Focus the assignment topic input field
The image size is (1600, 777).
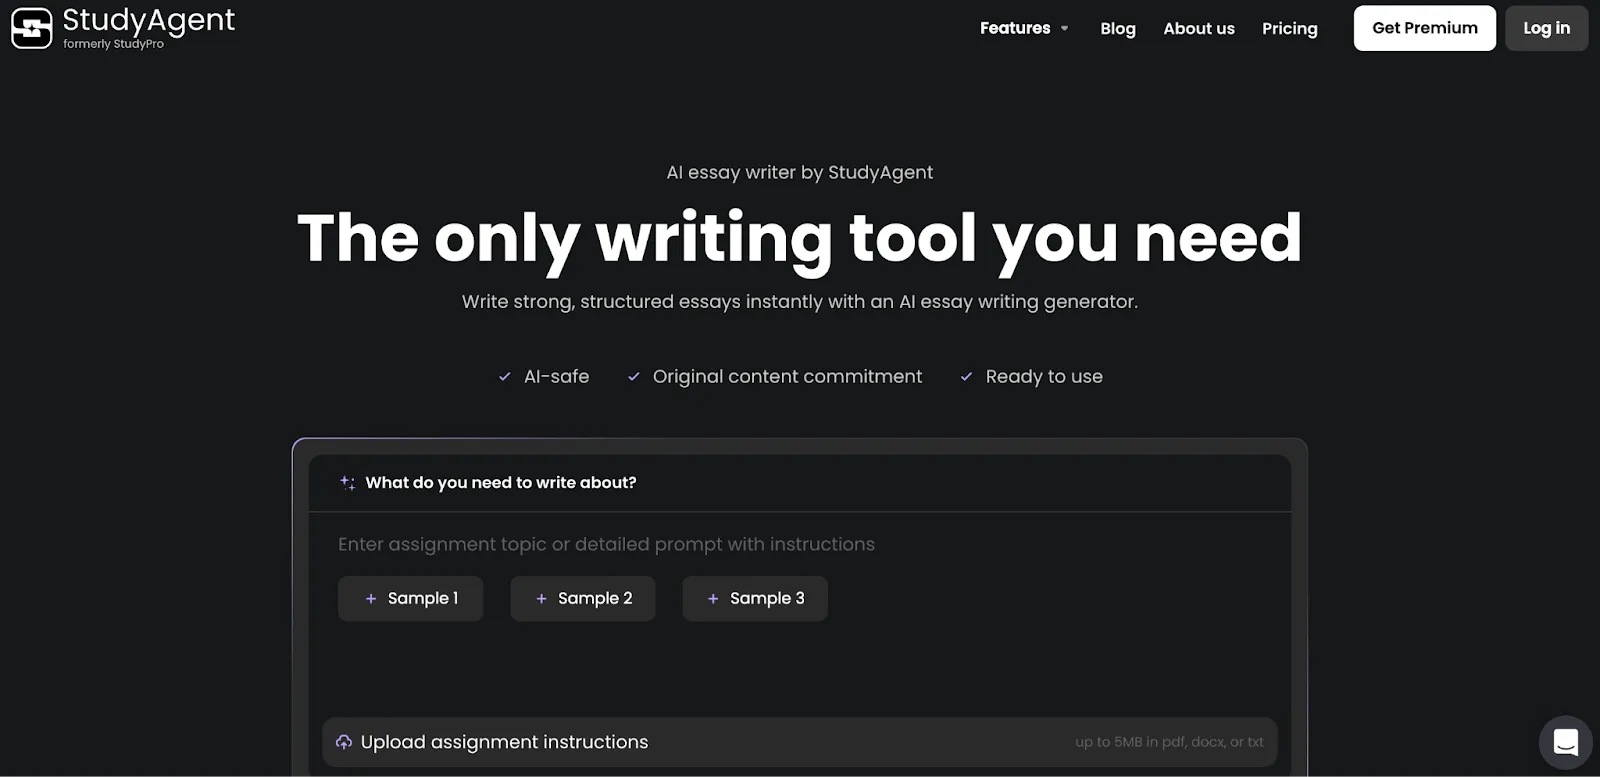tap(800, 544)
